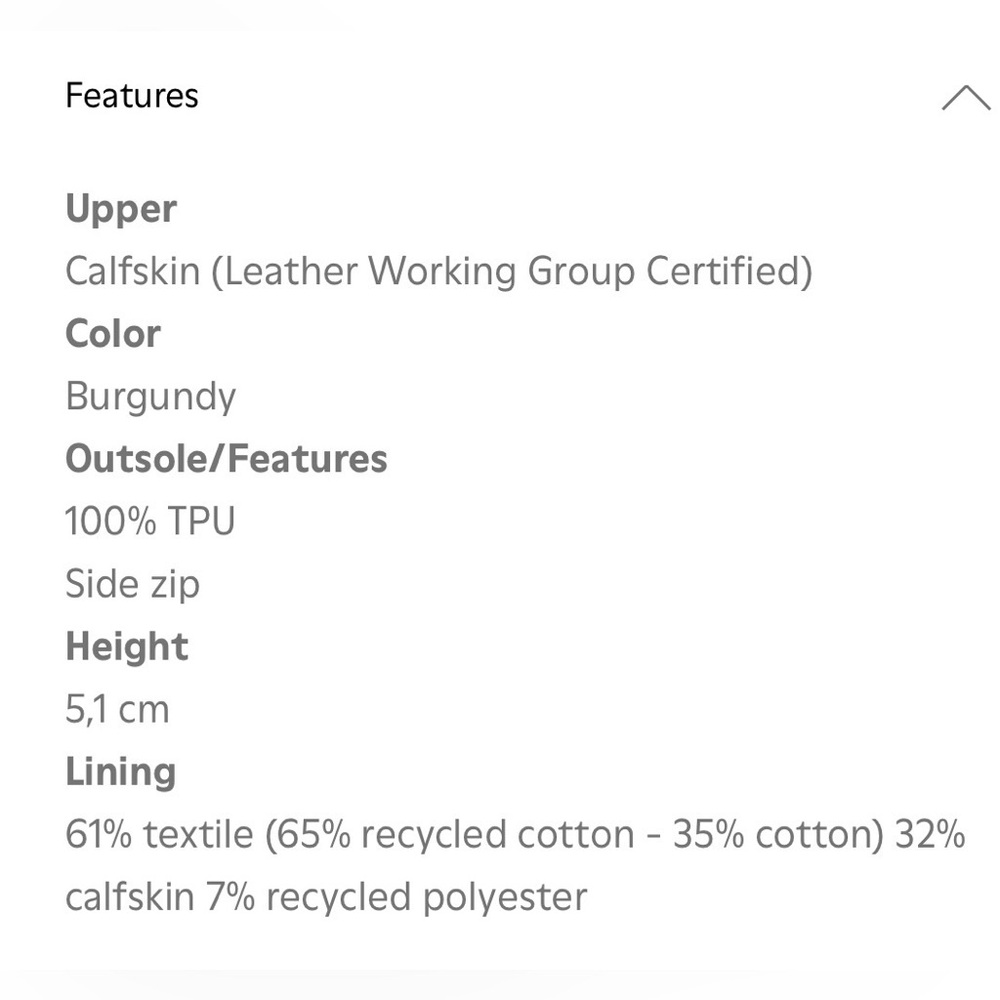The width and height of the screenshot is (1000, 1000).
Task: Click the Color label
Action: point(113,334)
